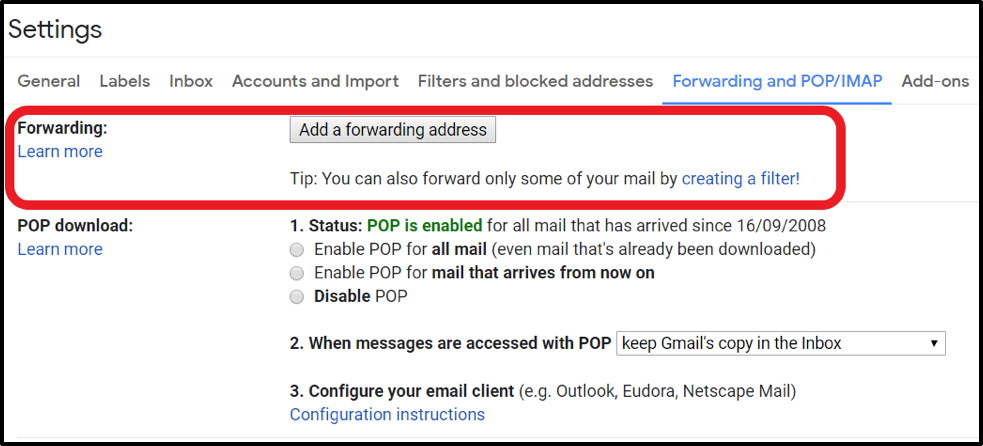This screenshot has height=446, width=983.
Task: Select the Disable POP radio option
Action: 297,297
